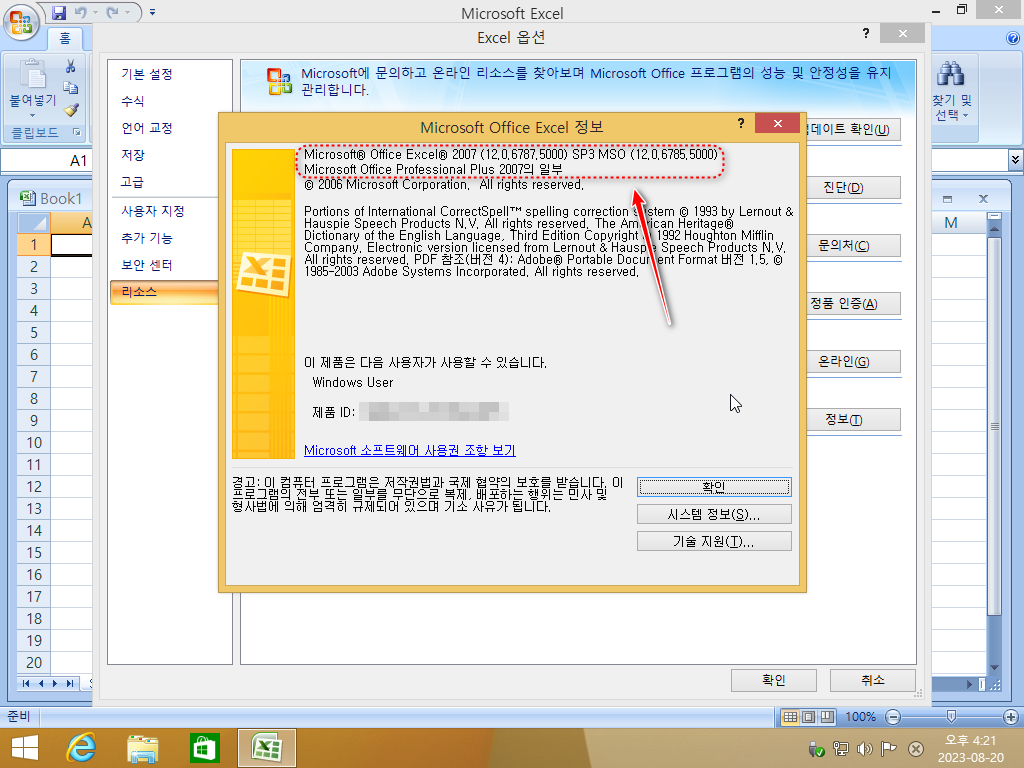Click the 정보(T) button

854,420
